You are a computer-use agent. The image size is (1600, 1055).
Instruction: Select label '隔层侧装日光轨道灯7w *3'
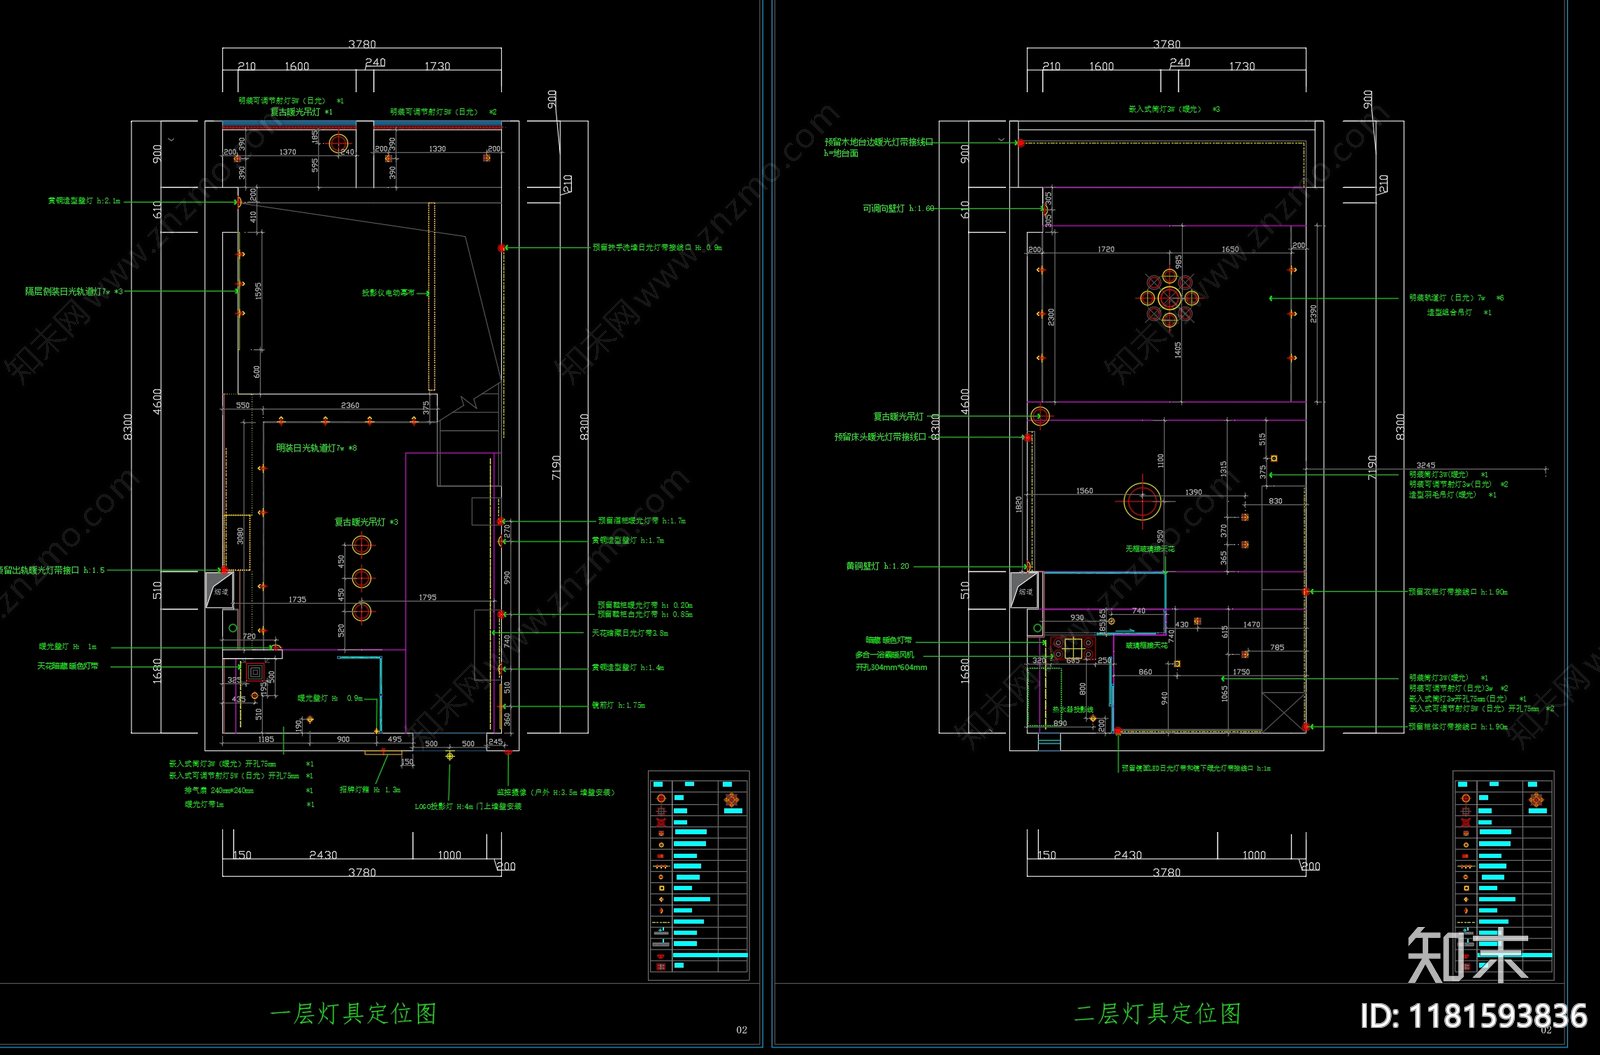click(74, 292)
